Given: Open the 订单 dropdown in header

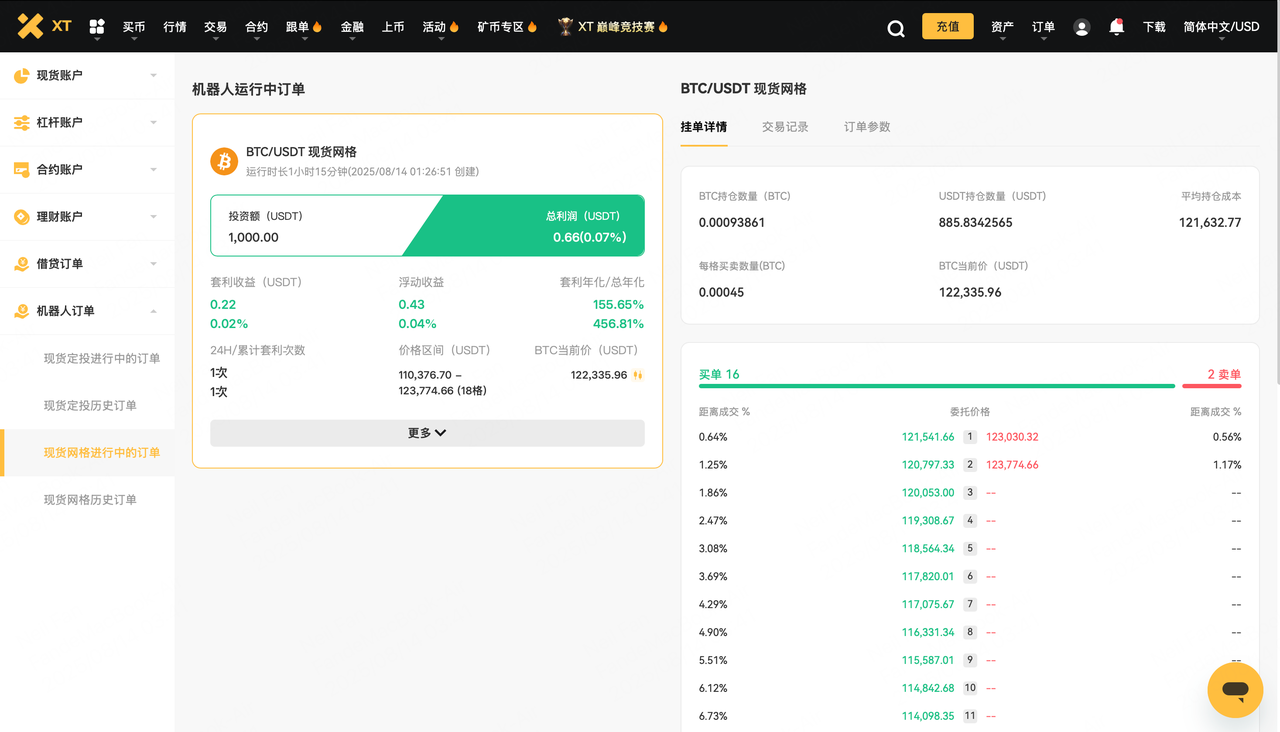Looking at the screenshot, I should click(x=1043, y=27).
